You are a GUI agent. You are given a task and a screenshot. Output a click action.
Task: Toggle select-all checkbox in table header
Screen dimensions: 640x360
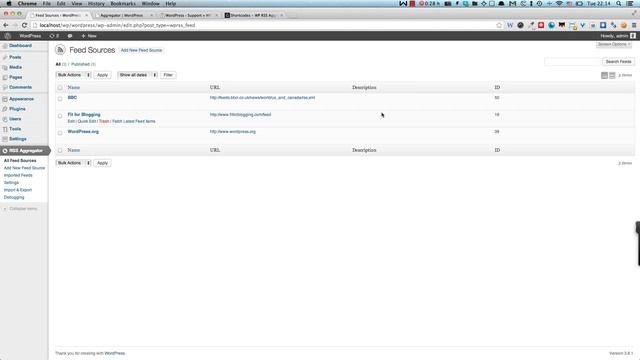pos(60,88)
